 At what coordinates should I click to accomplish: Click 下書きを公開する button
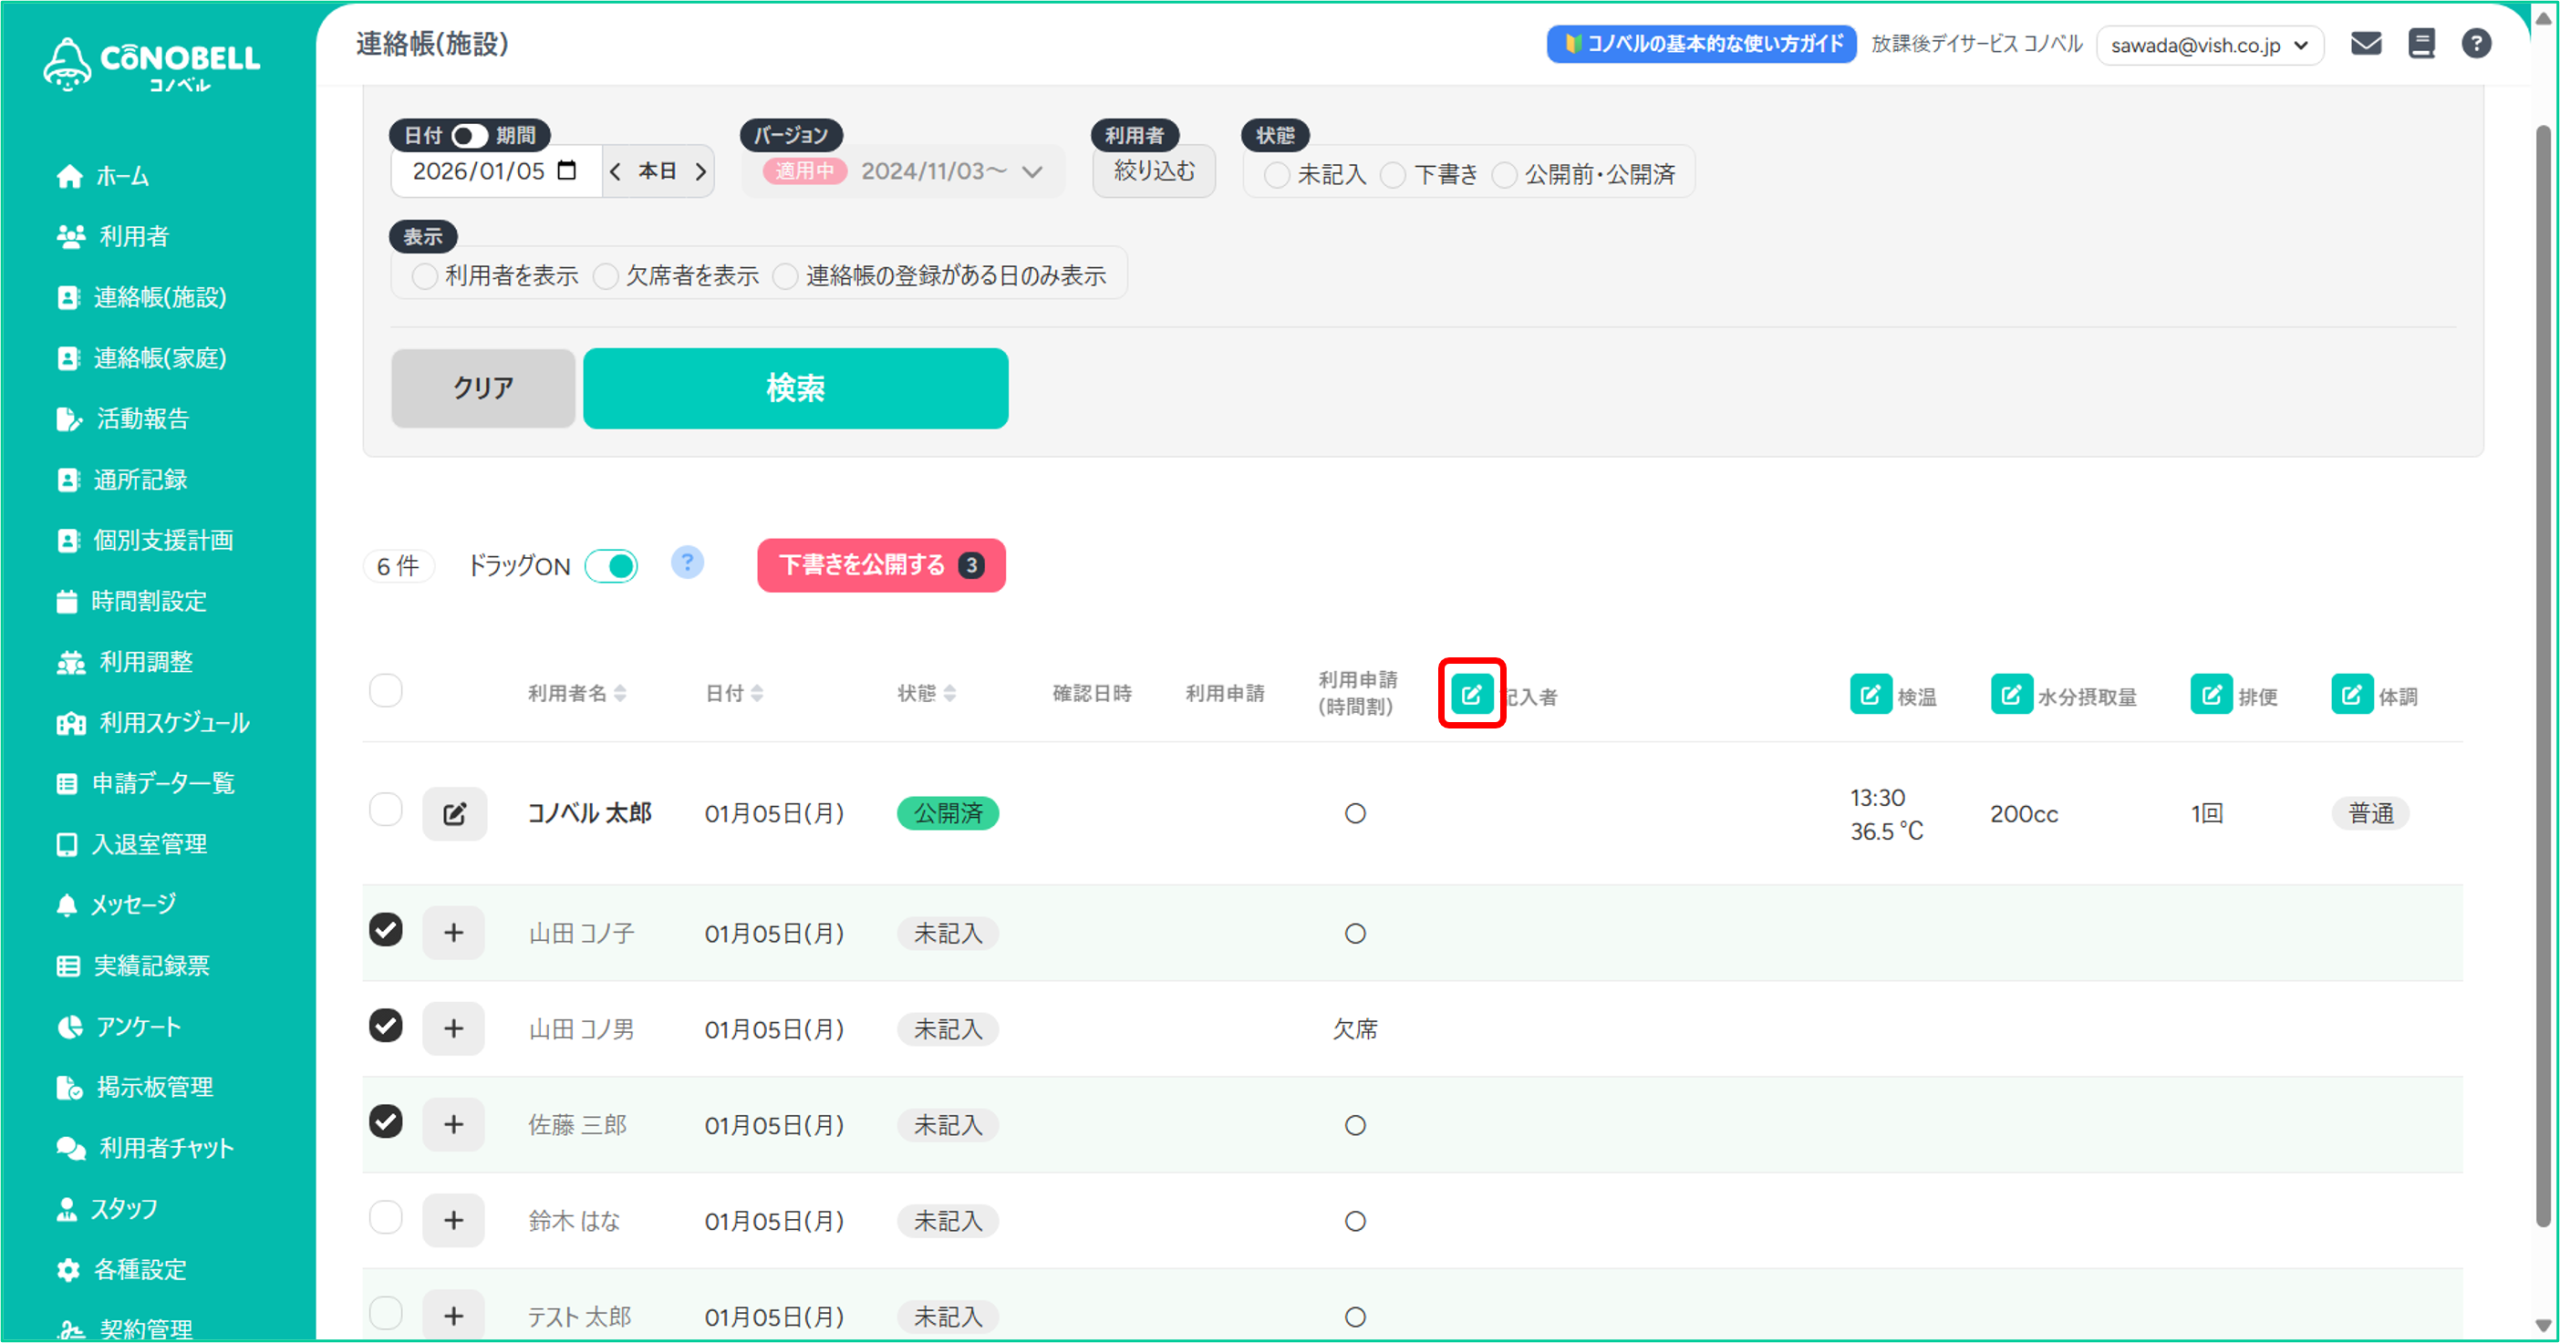coord(881,566)
